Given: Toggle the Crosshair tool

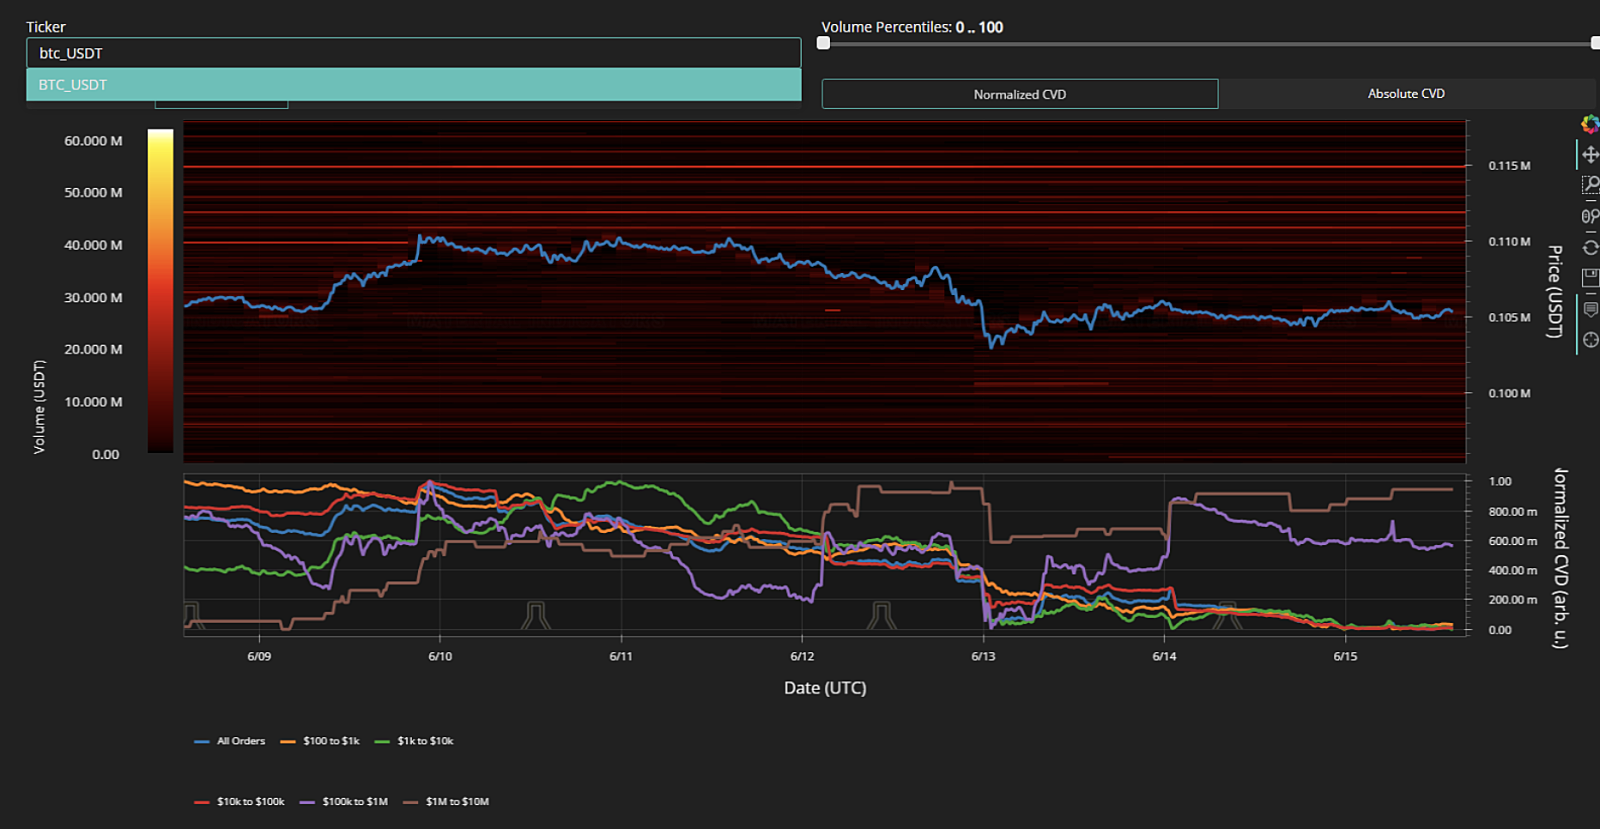Looking at the screenshot, I should point(1590,340).
